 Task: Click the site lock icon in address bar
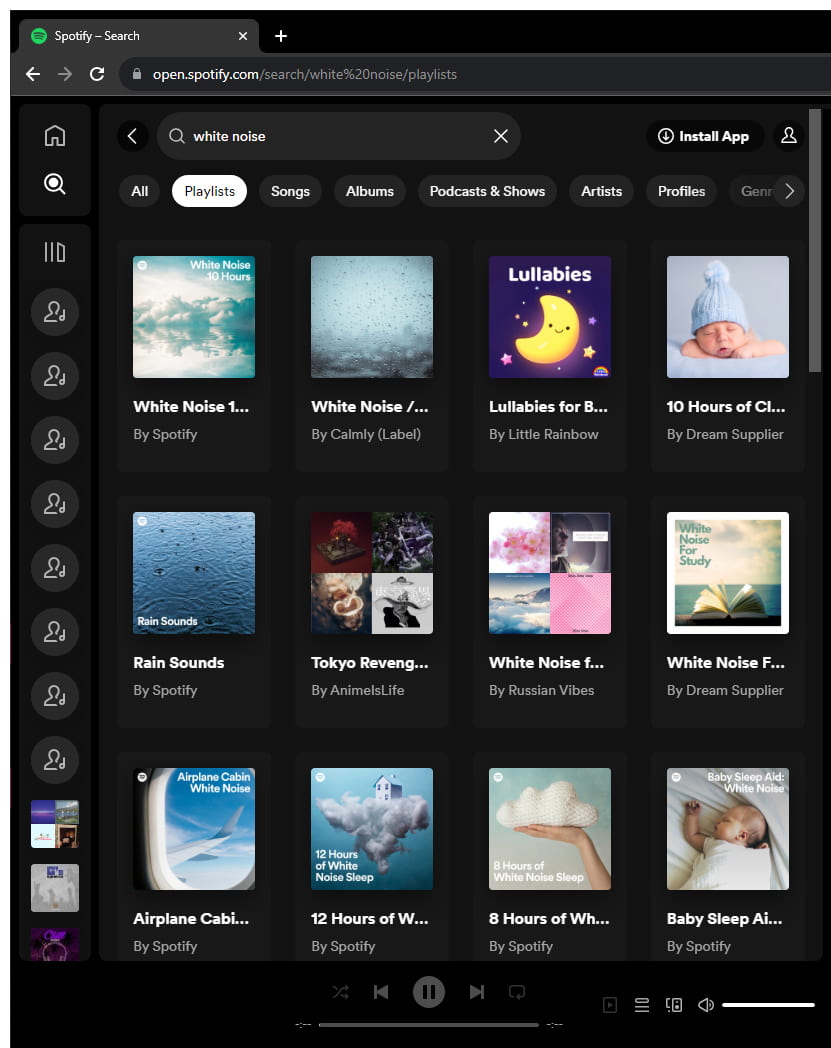click(137, 74)
